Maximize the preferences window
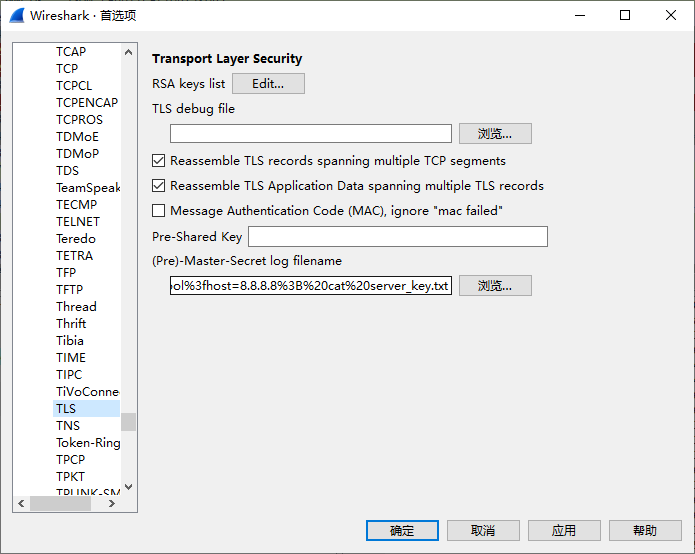The image size is (695, 554). pyautogui.click(x=625, y=16)
